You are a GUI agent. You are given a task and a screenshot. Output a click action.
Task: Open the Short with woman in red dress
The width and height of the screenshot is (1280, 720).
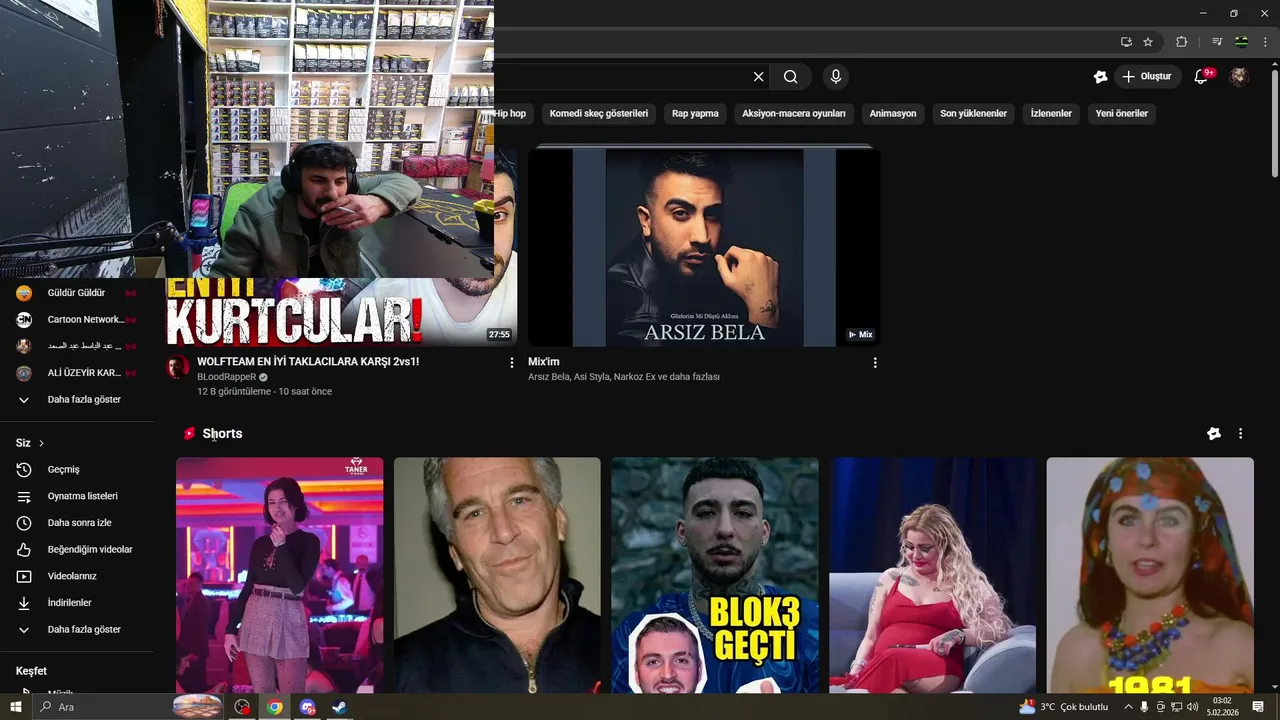click(x=932, y=575)
